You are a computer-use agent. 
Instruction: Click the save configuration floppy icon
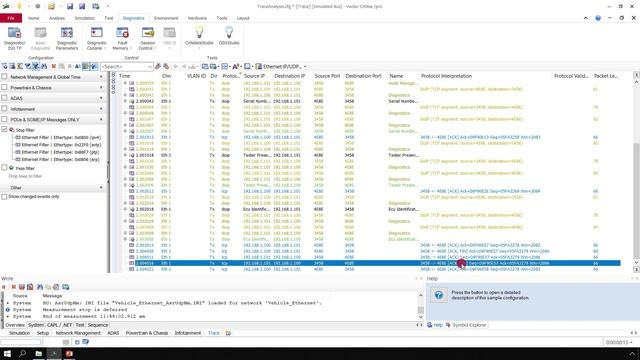pyautogui.click(x=70, y=6)
